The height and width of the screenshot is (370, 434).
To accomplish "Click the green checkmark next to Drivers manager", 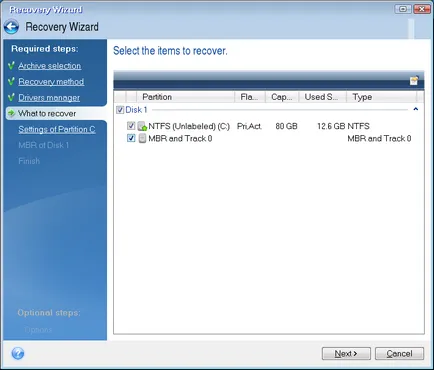I will tap(11, 98).
